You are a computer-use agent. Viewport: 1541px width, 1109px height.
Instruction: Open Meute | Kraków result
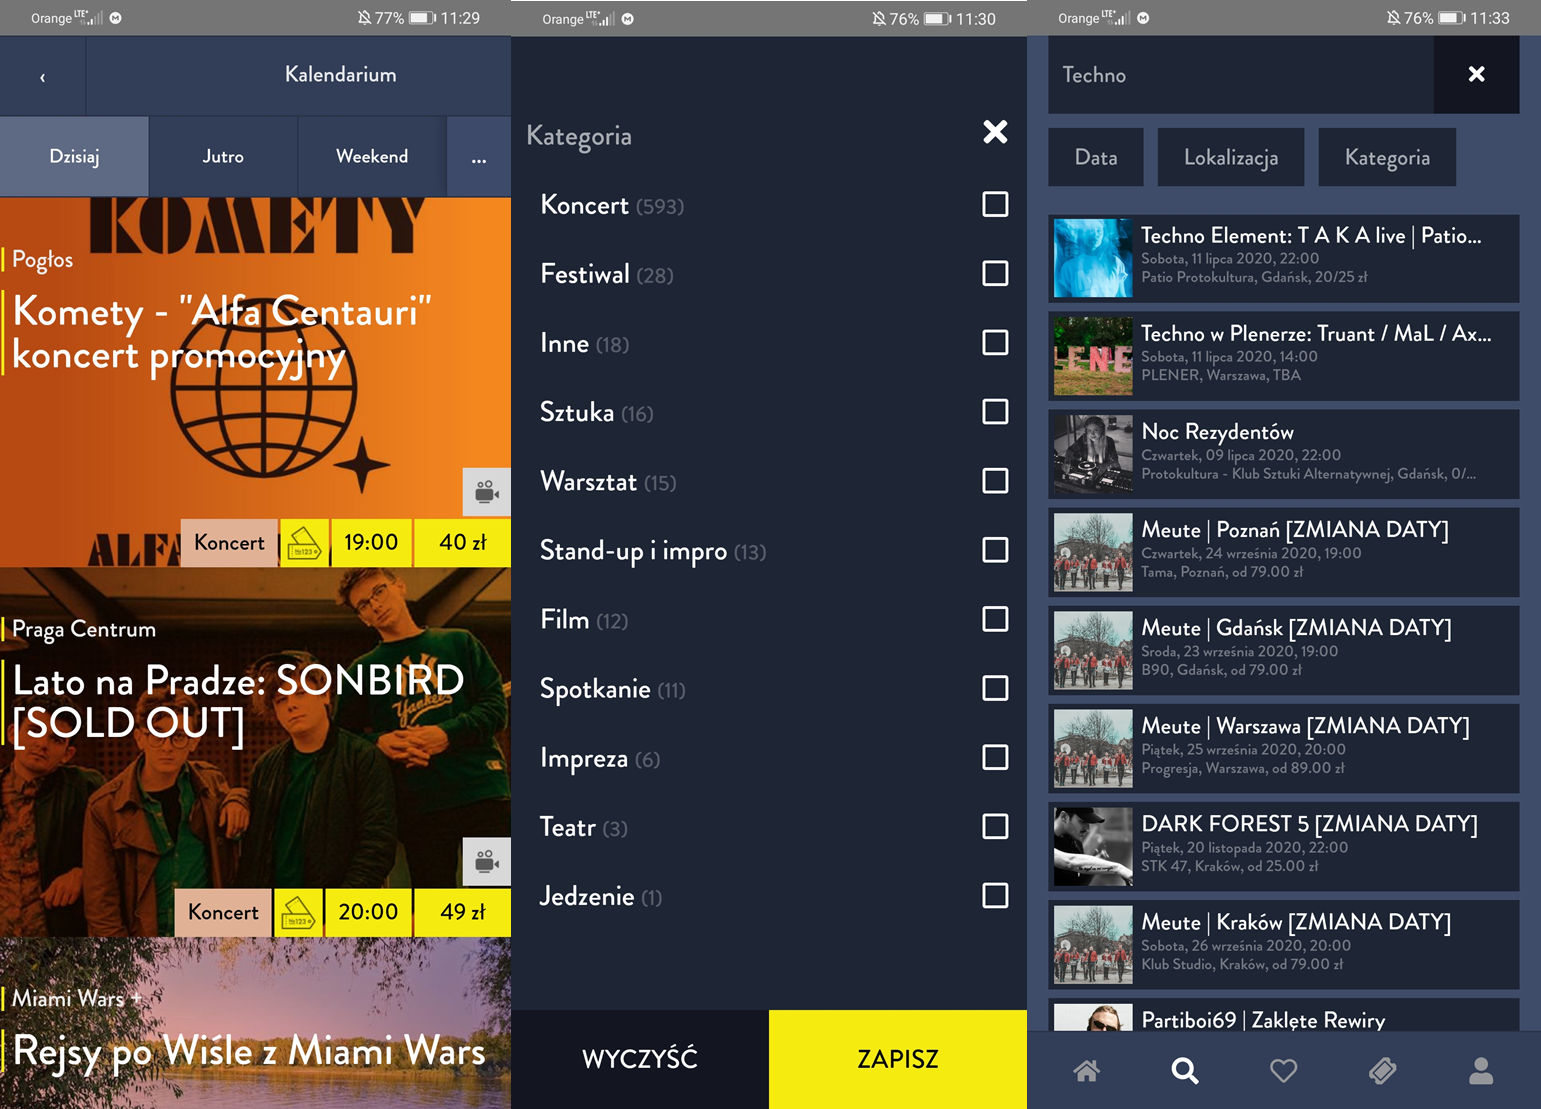point(1284,944)
